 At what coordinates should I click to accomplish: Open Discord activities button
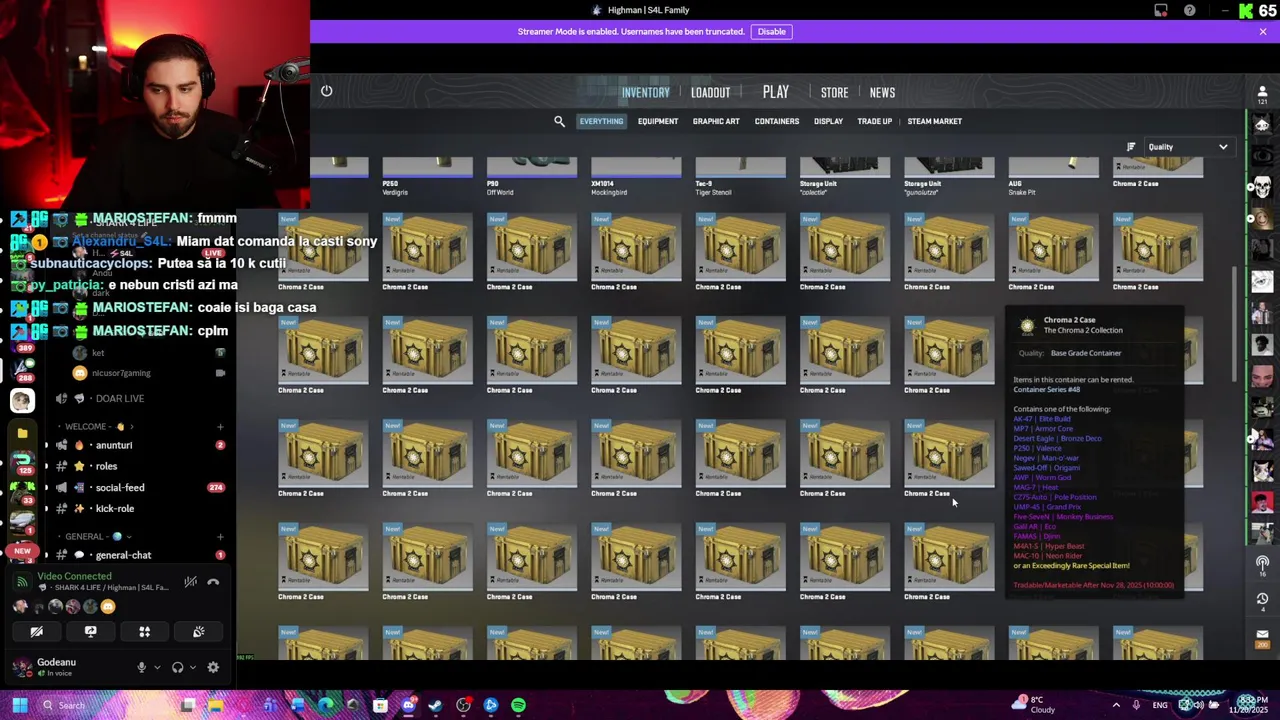click(x=144, y=631)
